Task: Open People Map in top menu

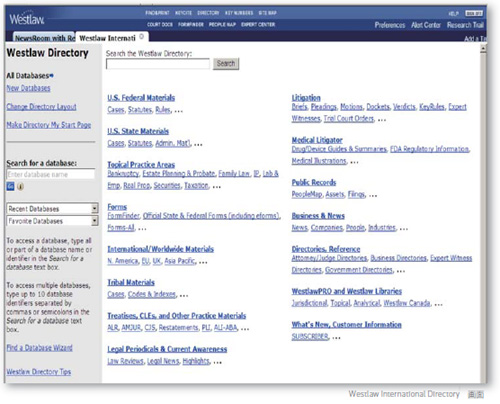Action: [222, 24]
